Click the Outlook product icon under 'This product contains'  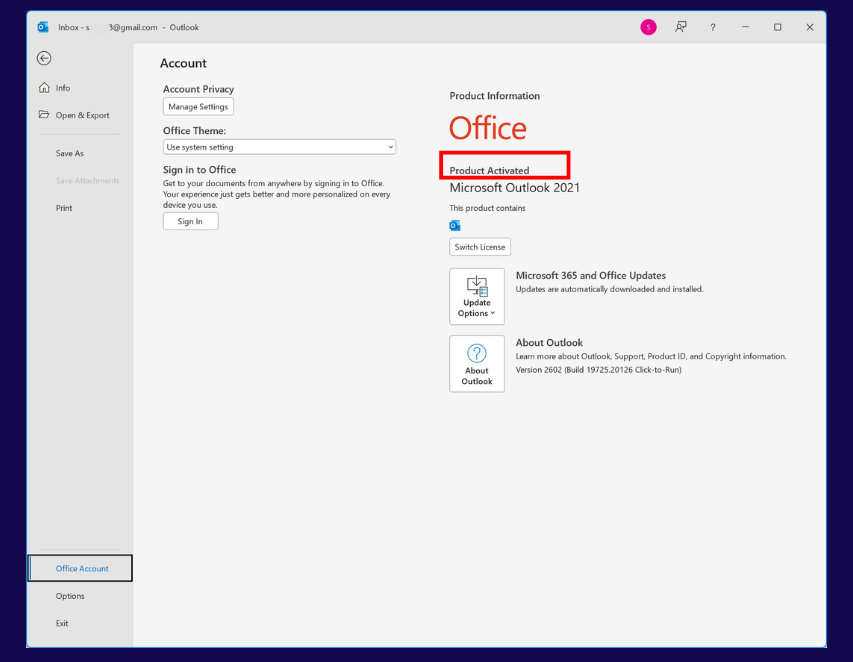click(455, 225)
